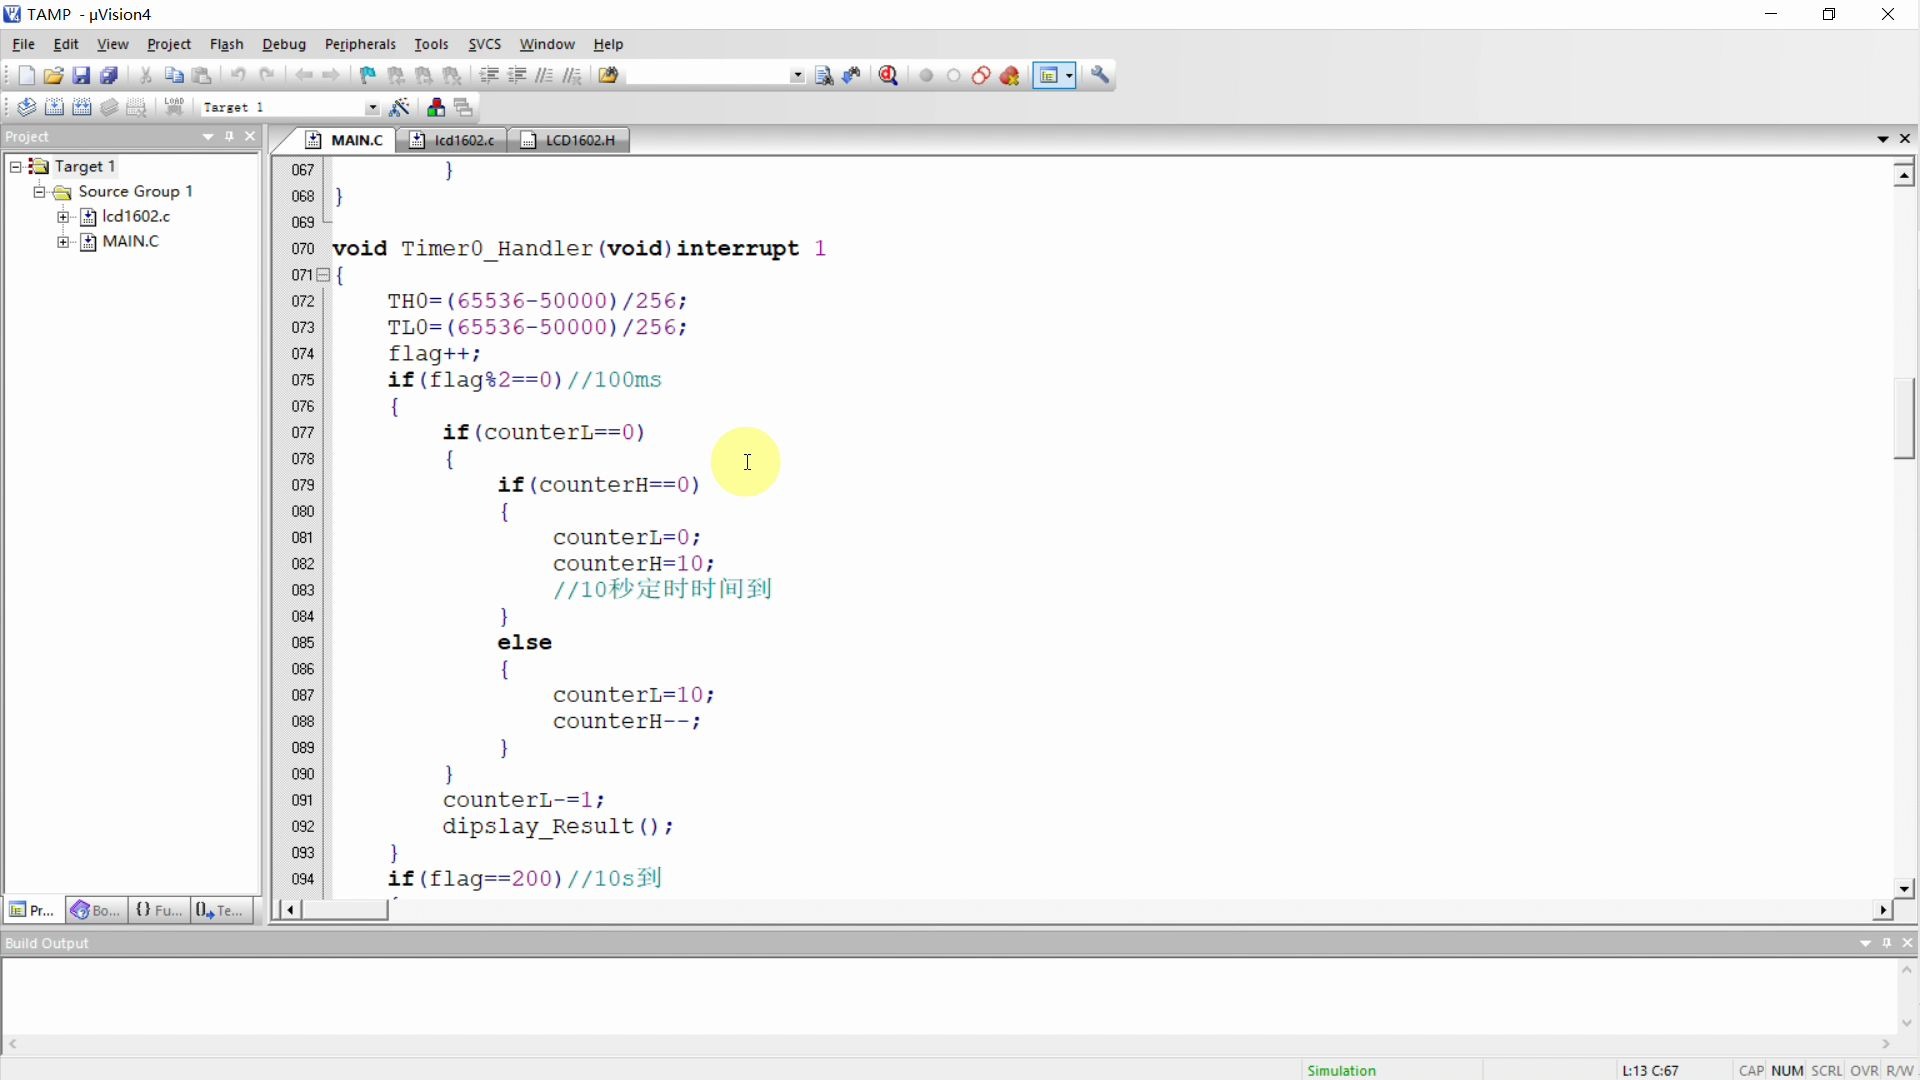The height and width of the screenshot is (1080, 1920).
Task: Pin the Project panel with autohide pin
Action: point(230,137)
